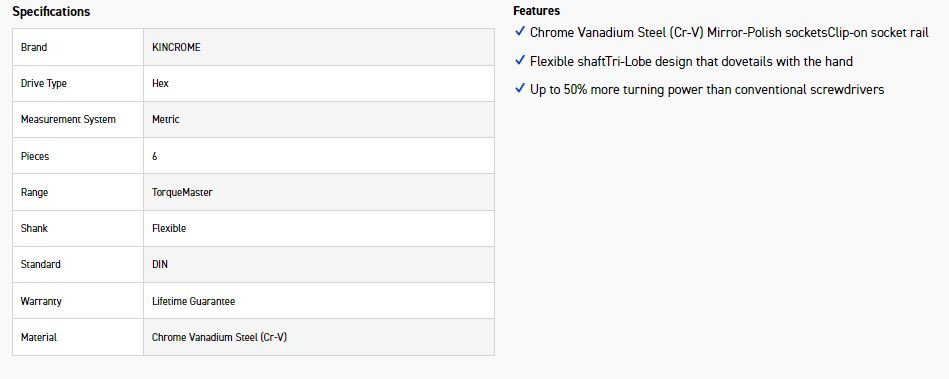Select the Measurement System label
The width and height of the screenshot is (949, 379).
tap(68, 119)
